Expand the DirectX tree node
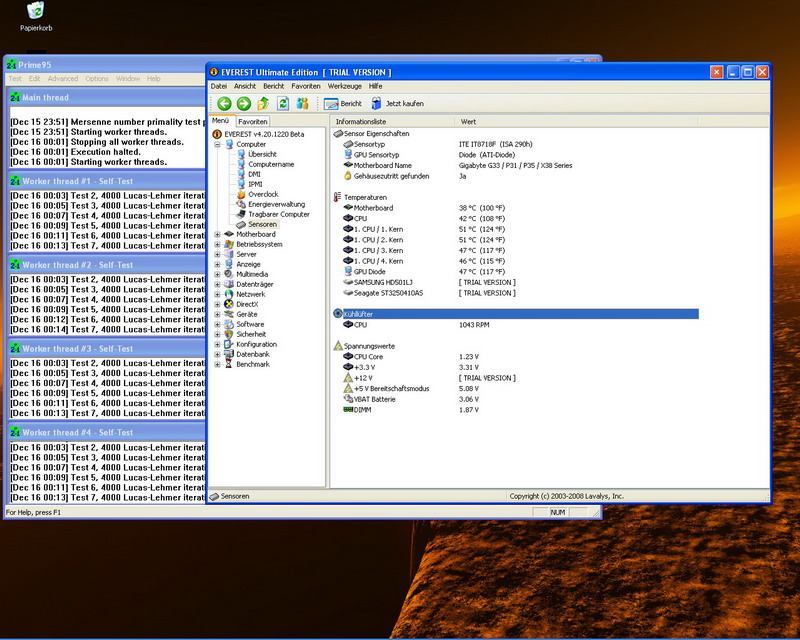The image size is (800, 640). tap(217, 304)
